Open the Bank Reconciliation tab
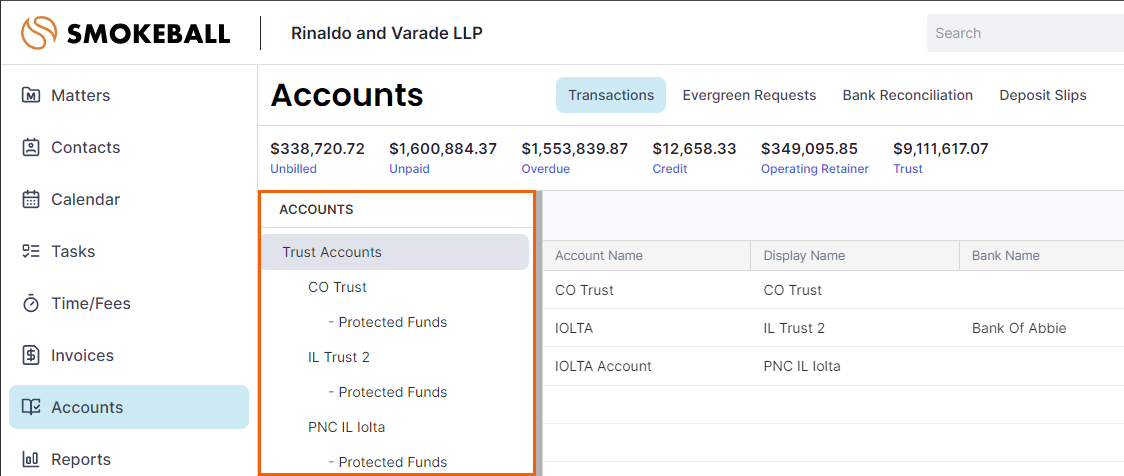Screen dimensions: 1124x476 tap(908, 95)
